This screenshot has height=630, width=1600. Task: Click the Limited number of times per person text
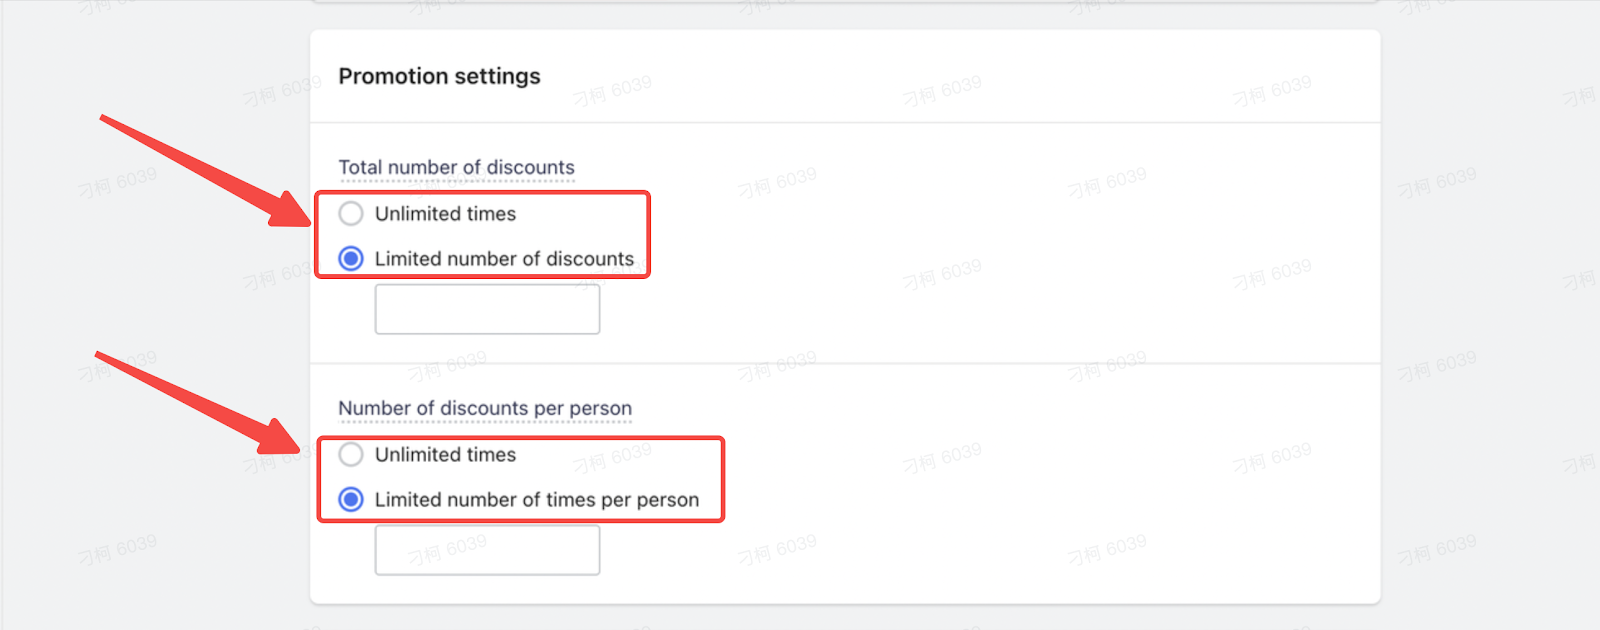click(x=537, y=499)
